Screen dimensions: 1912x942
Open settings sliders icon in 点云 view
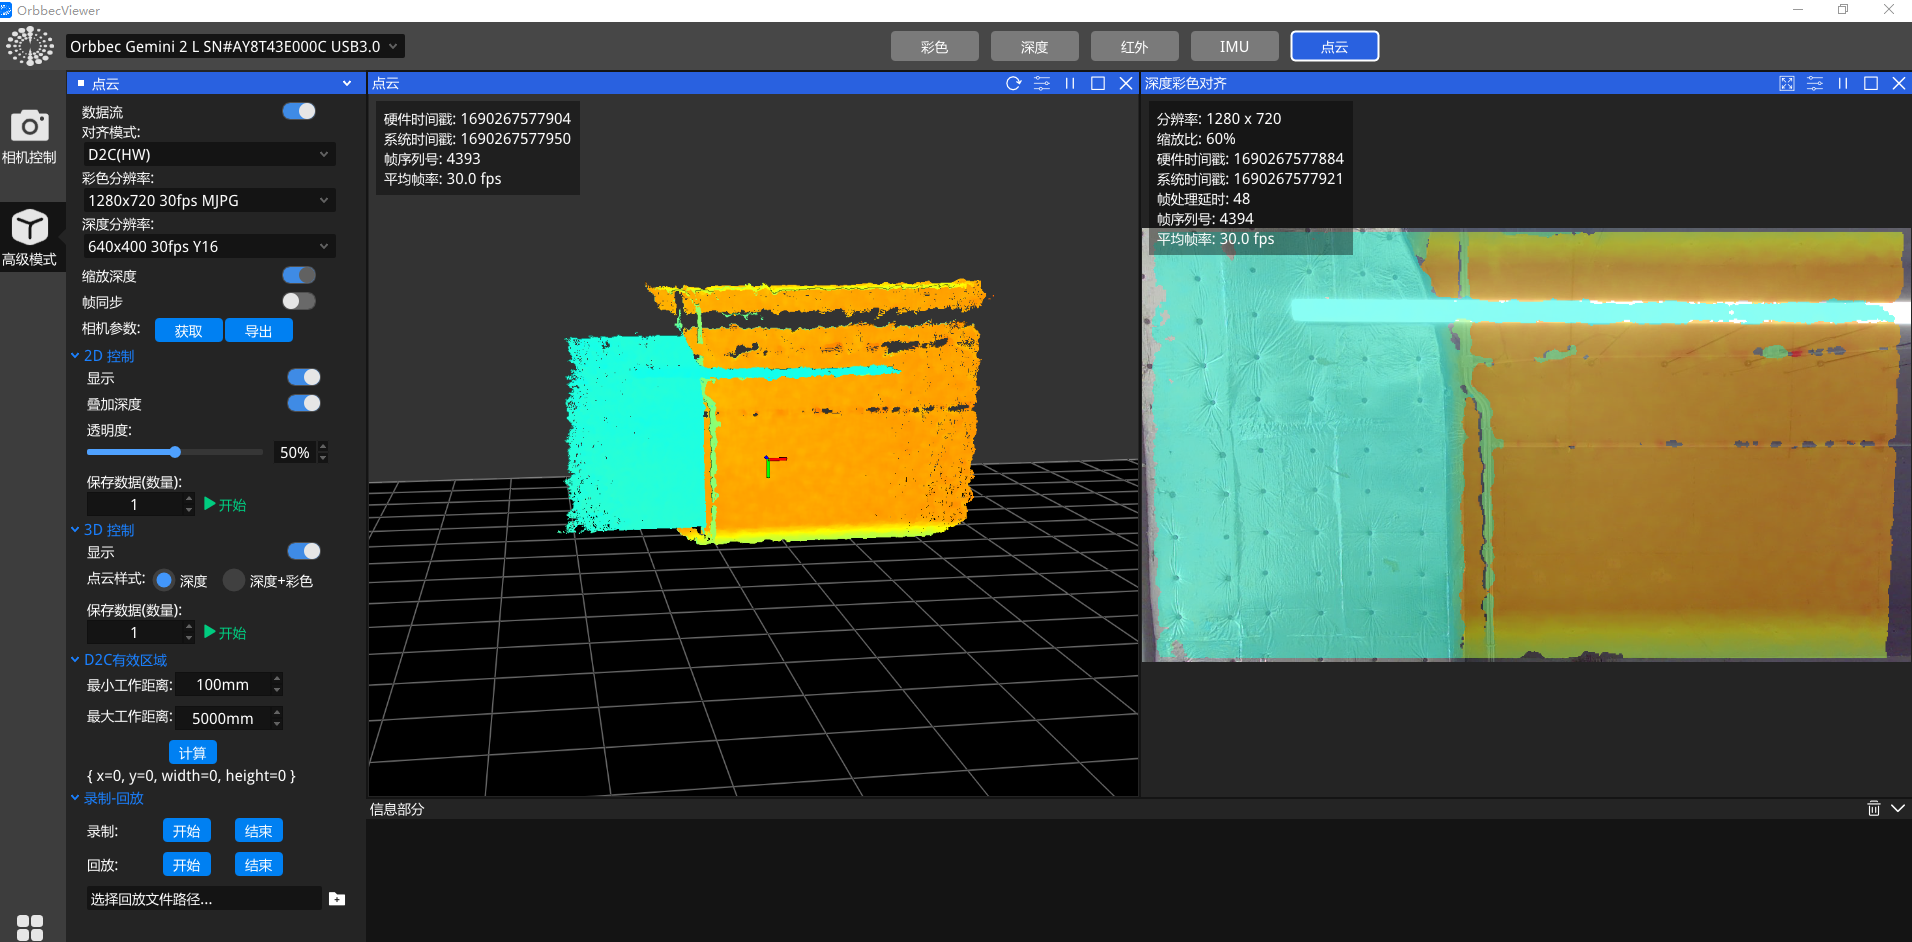tap(1042, 83)
